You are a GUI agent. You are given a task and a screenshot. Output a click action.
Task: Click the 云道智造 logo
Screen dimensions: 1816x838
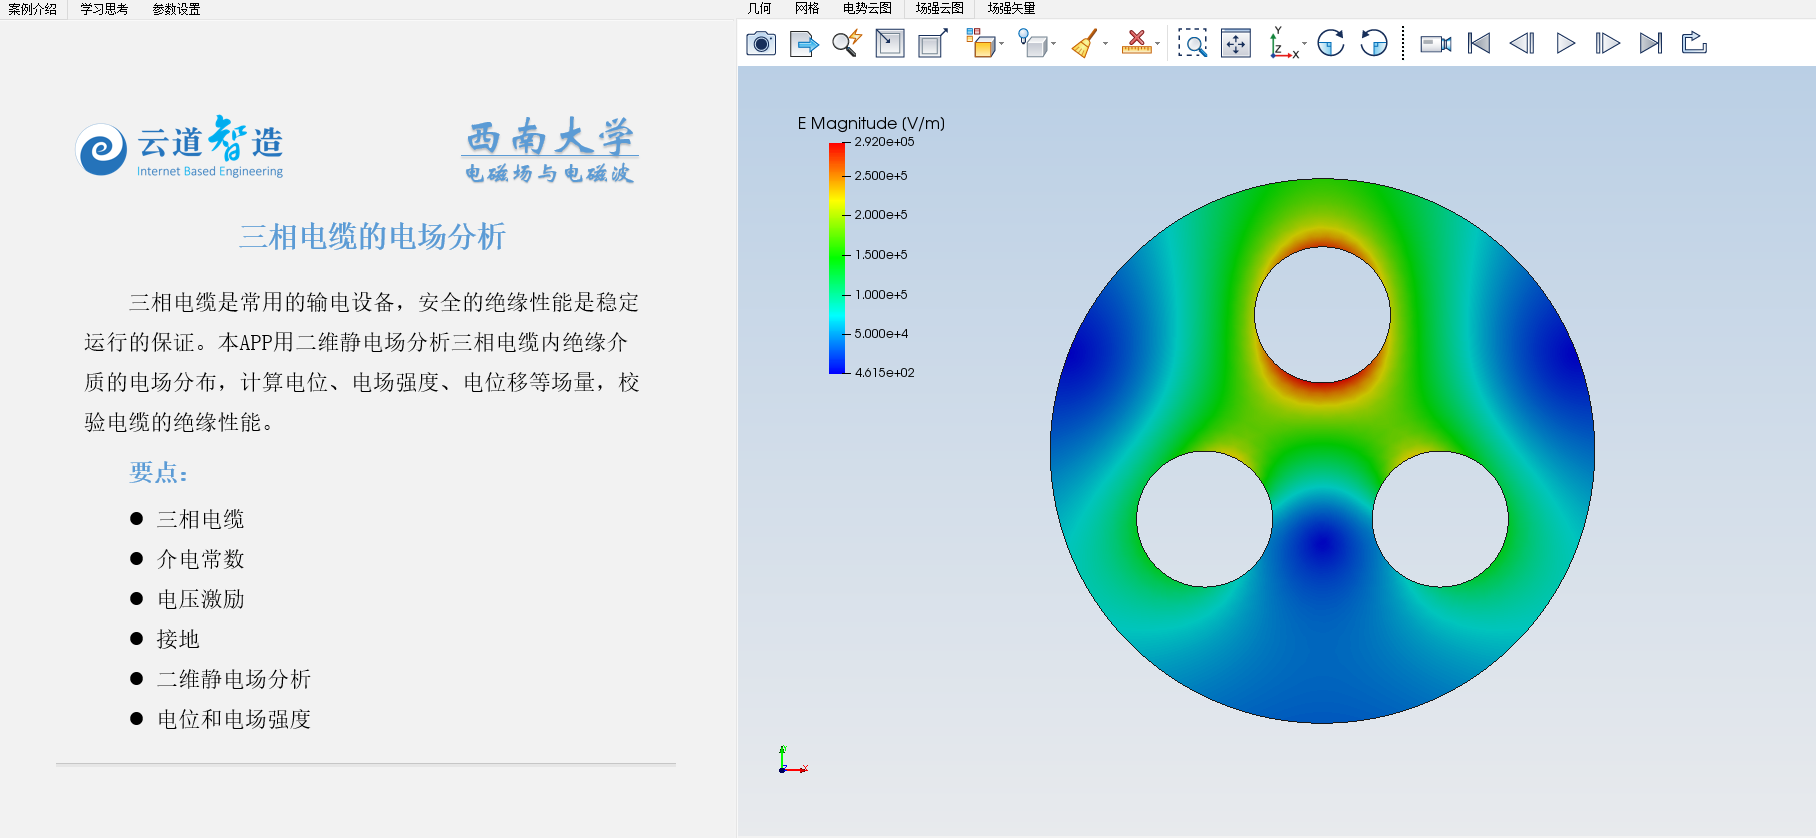[180, 147]
